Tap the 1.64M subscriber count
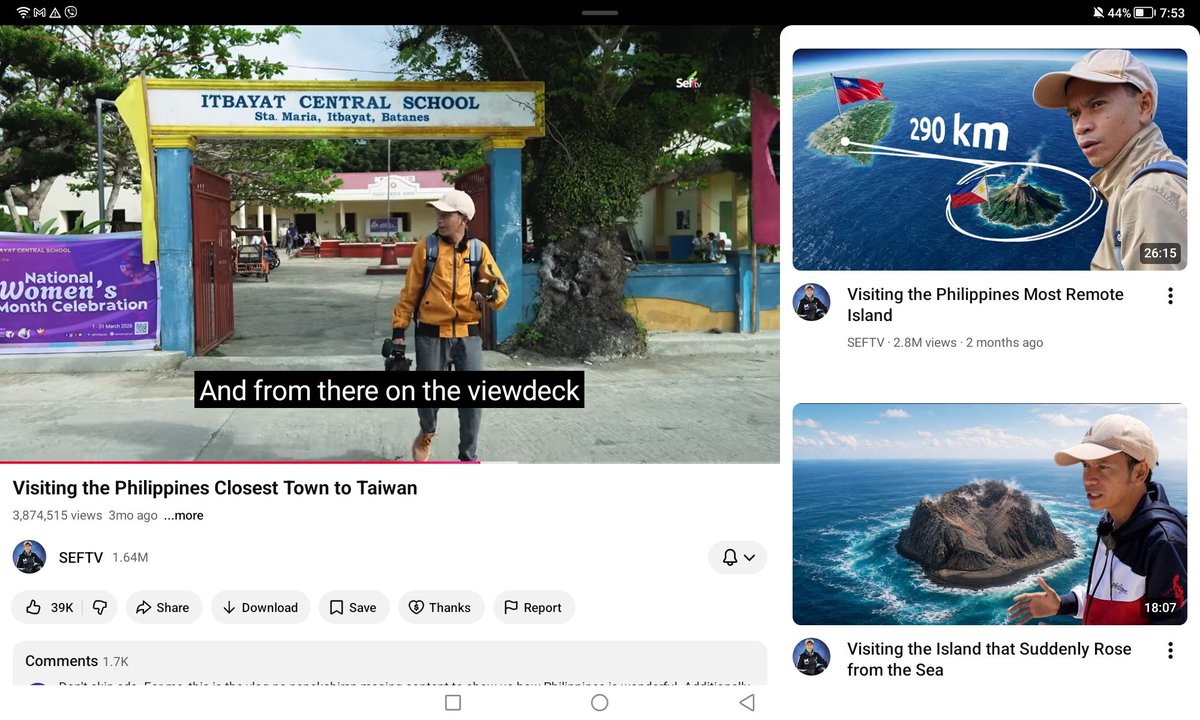The height and width of the screenshot is (720, 1200). tap(130, 557)
